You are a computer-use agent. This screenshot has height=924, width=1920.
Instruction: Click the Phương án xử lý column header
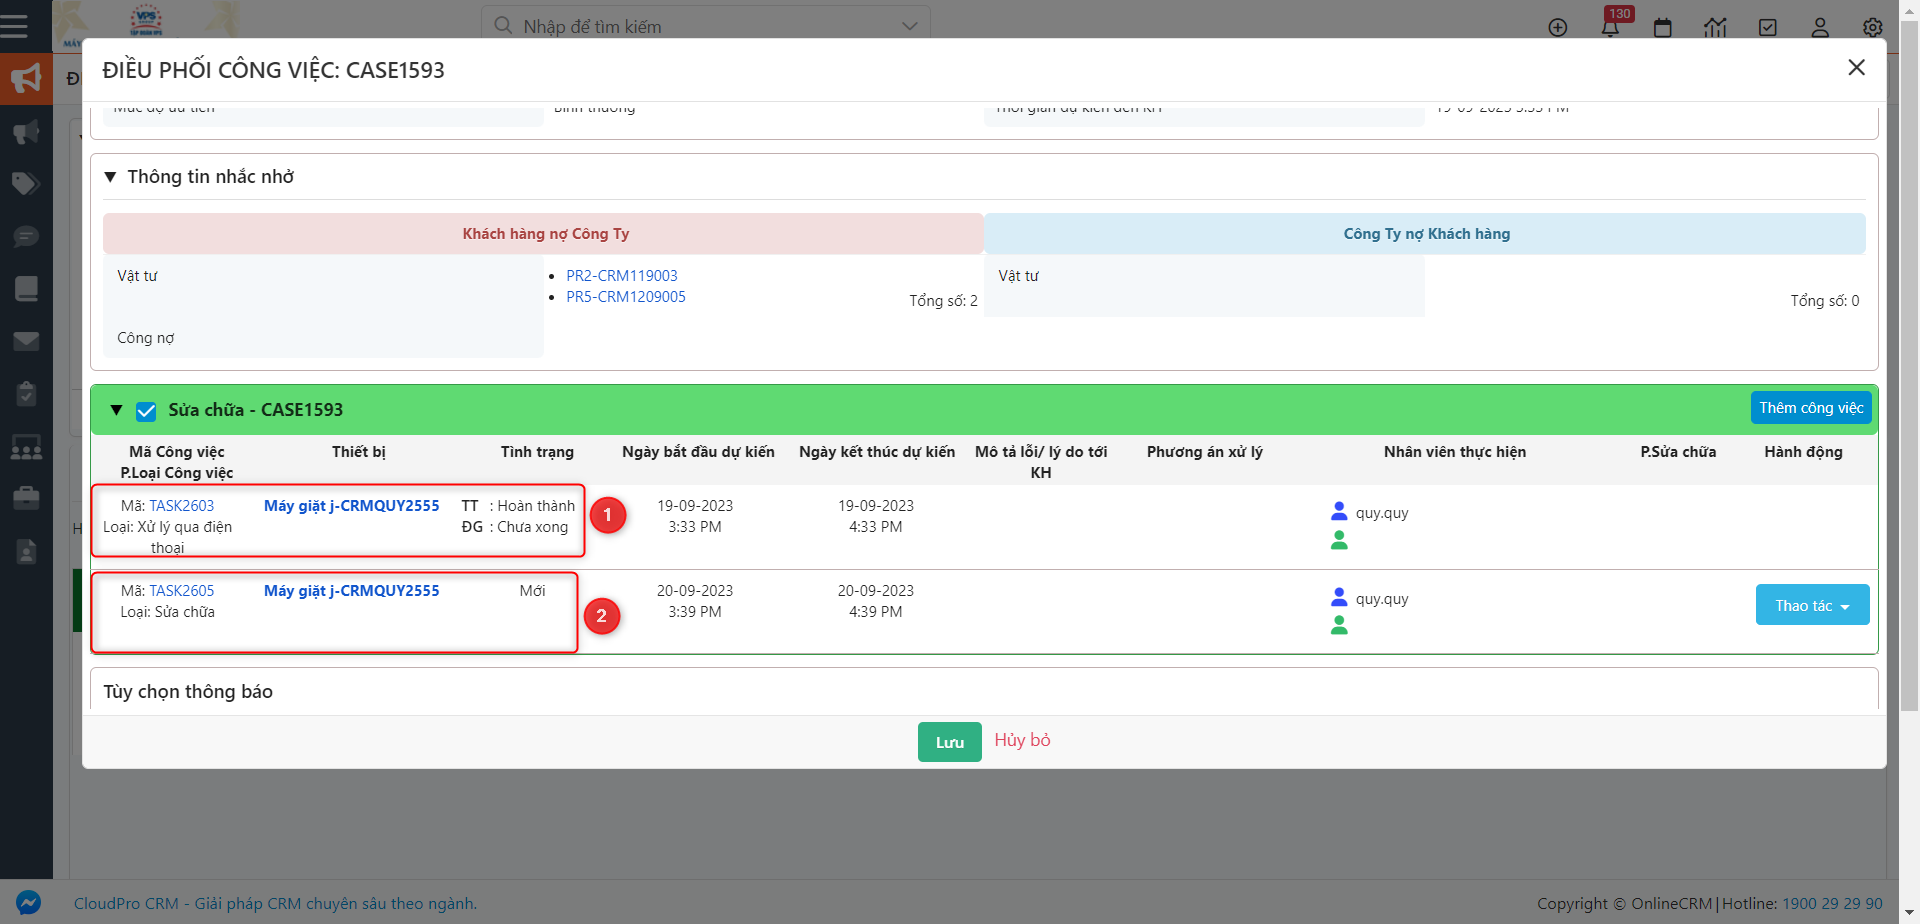click(x=1205, y=452)
